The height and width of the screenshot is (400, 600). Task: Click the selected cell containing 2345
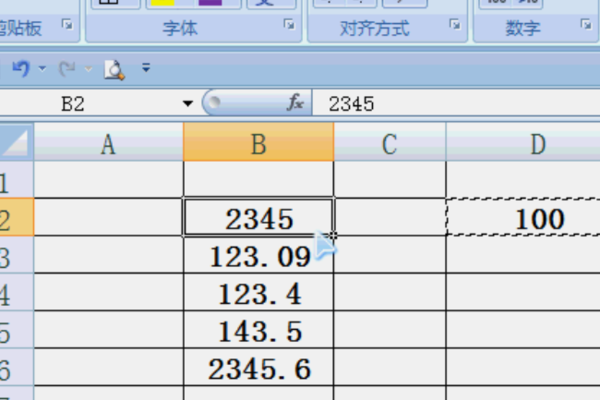pos(259,217)
